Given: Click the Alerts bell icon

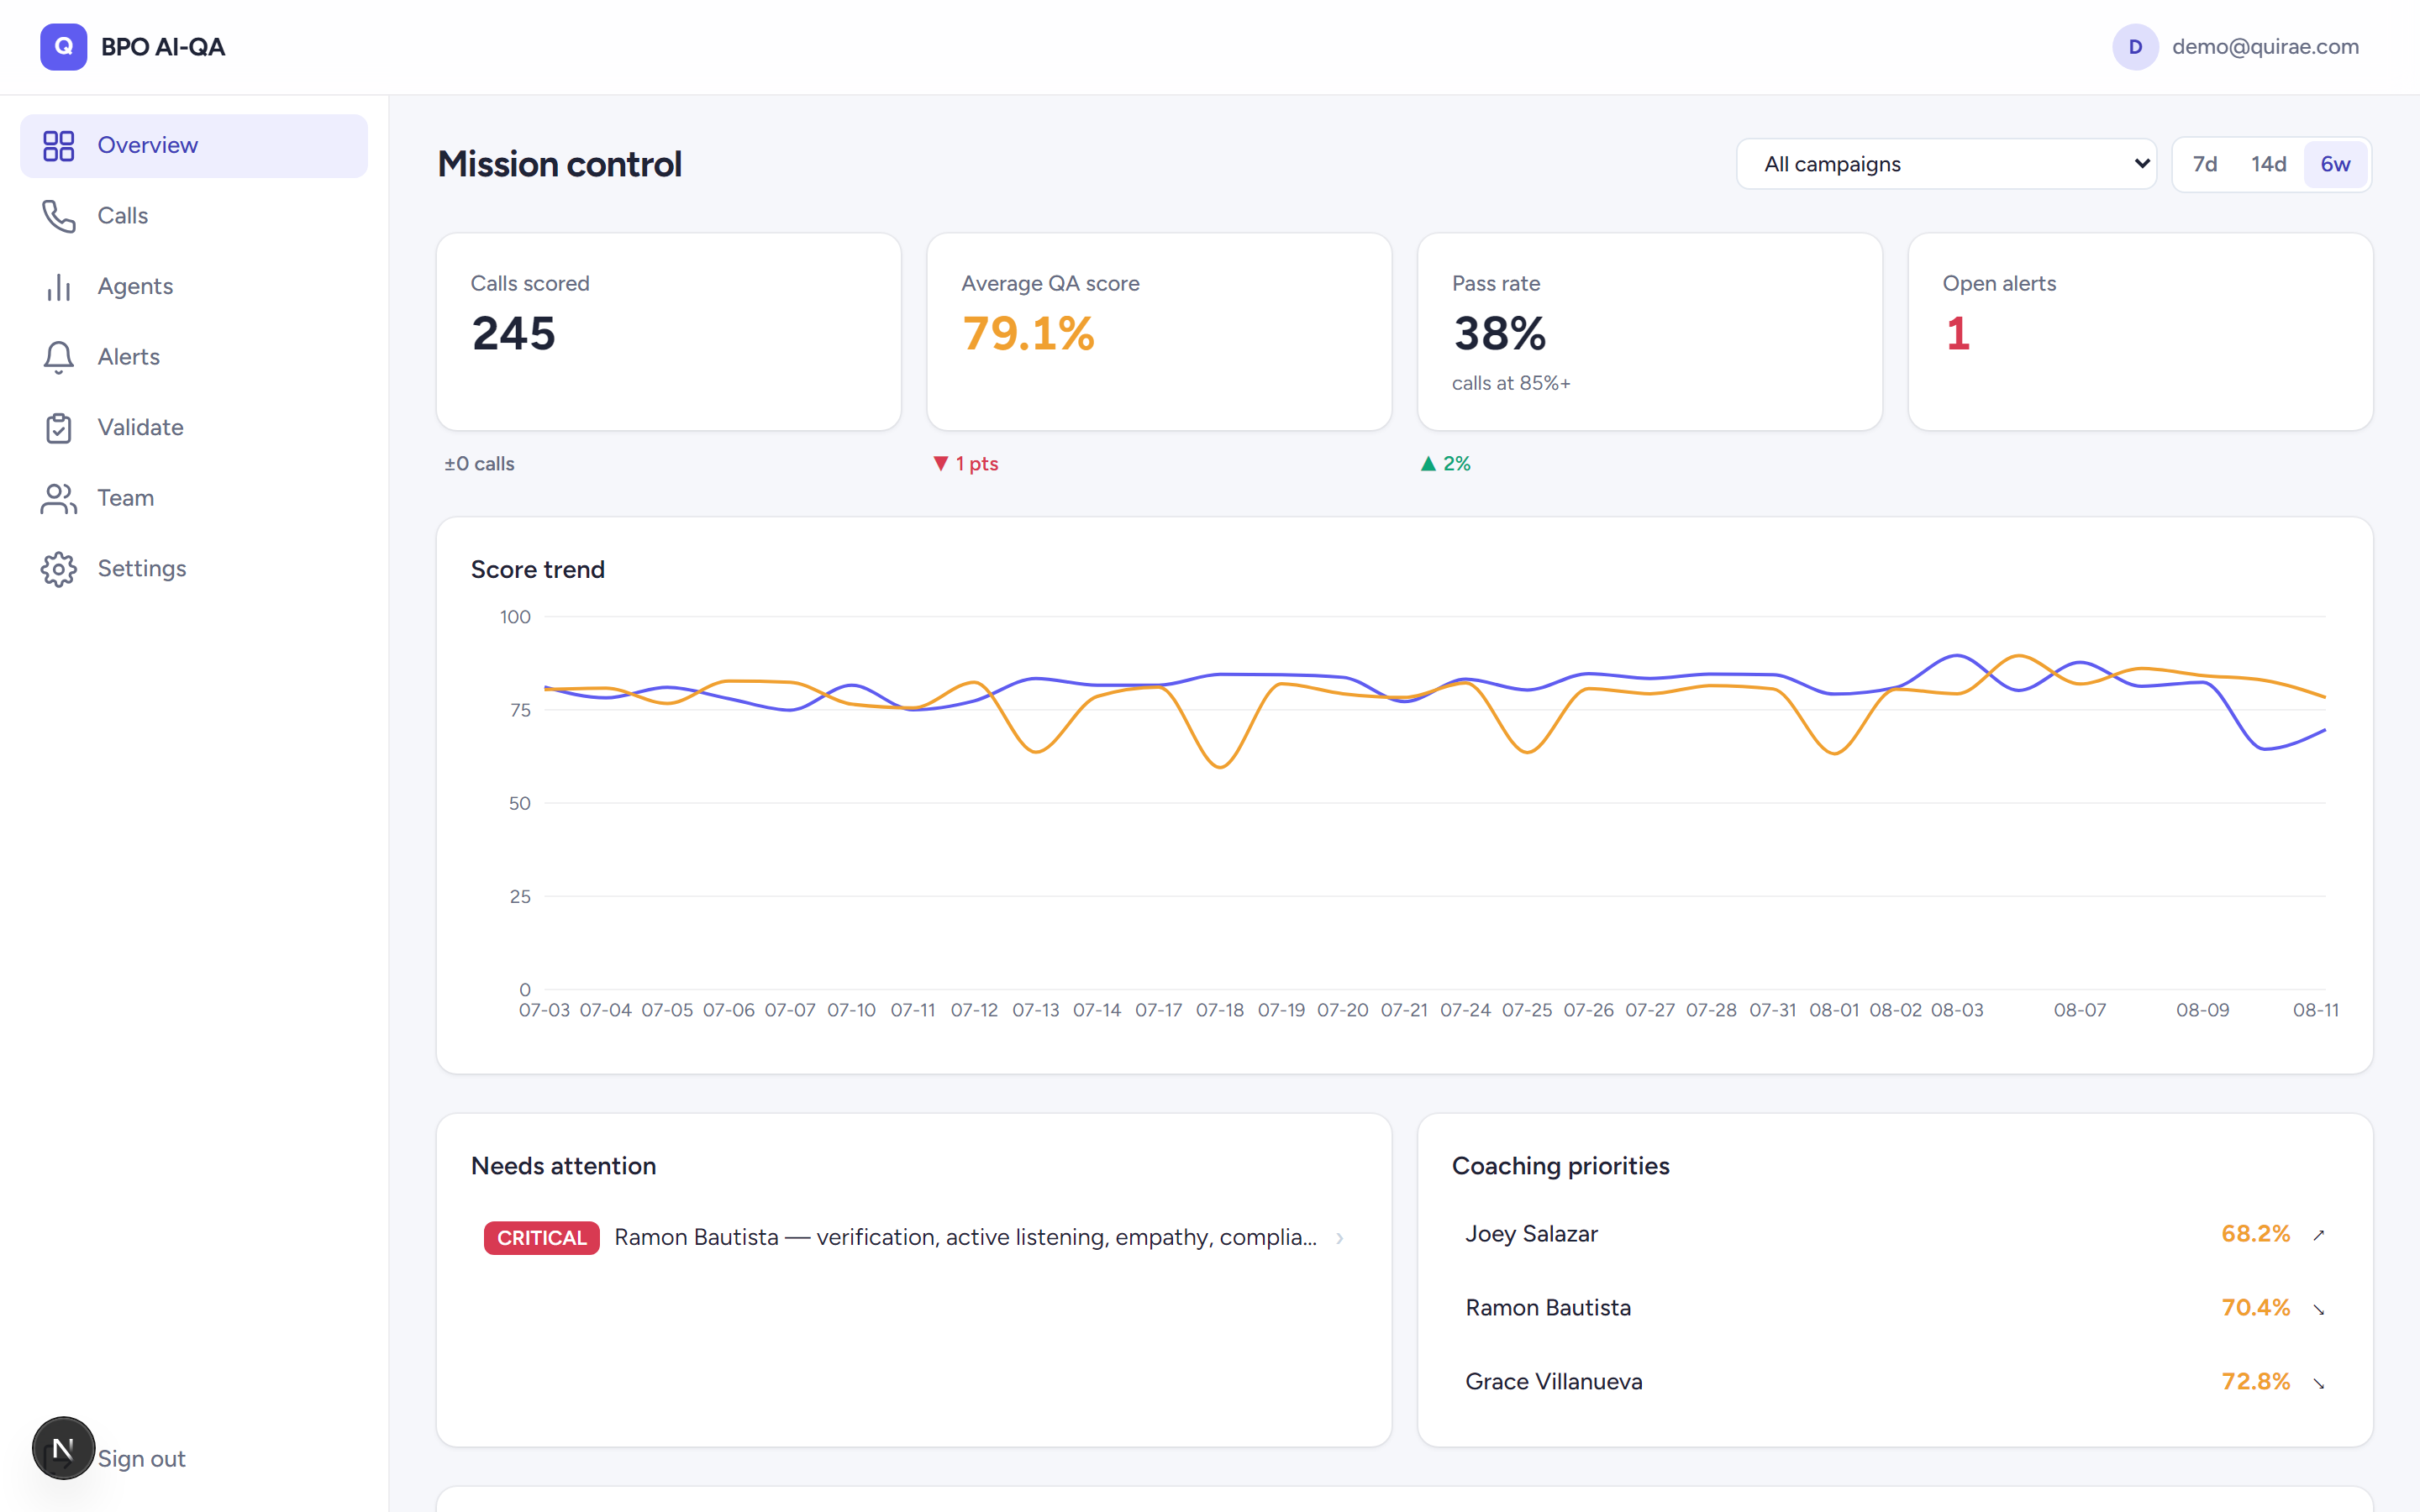Looking at the screenshot, I should pos(59,357).
